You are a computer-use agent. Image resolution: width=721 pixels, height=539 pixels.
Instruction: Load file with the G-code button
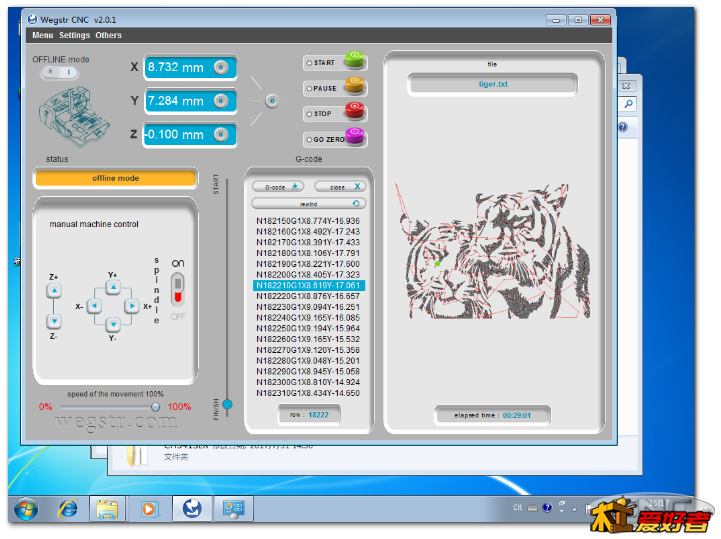(277, 187)
